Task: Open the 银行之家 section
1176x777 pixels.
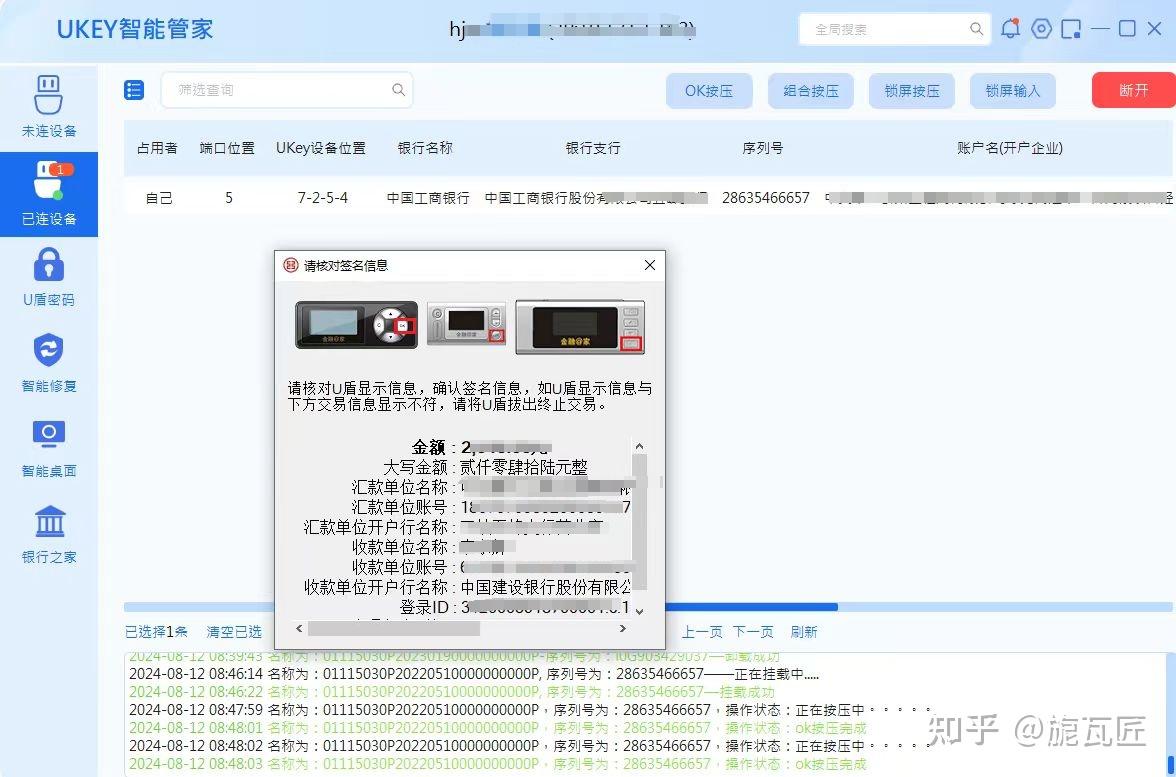Action: (x=48, y=535)
